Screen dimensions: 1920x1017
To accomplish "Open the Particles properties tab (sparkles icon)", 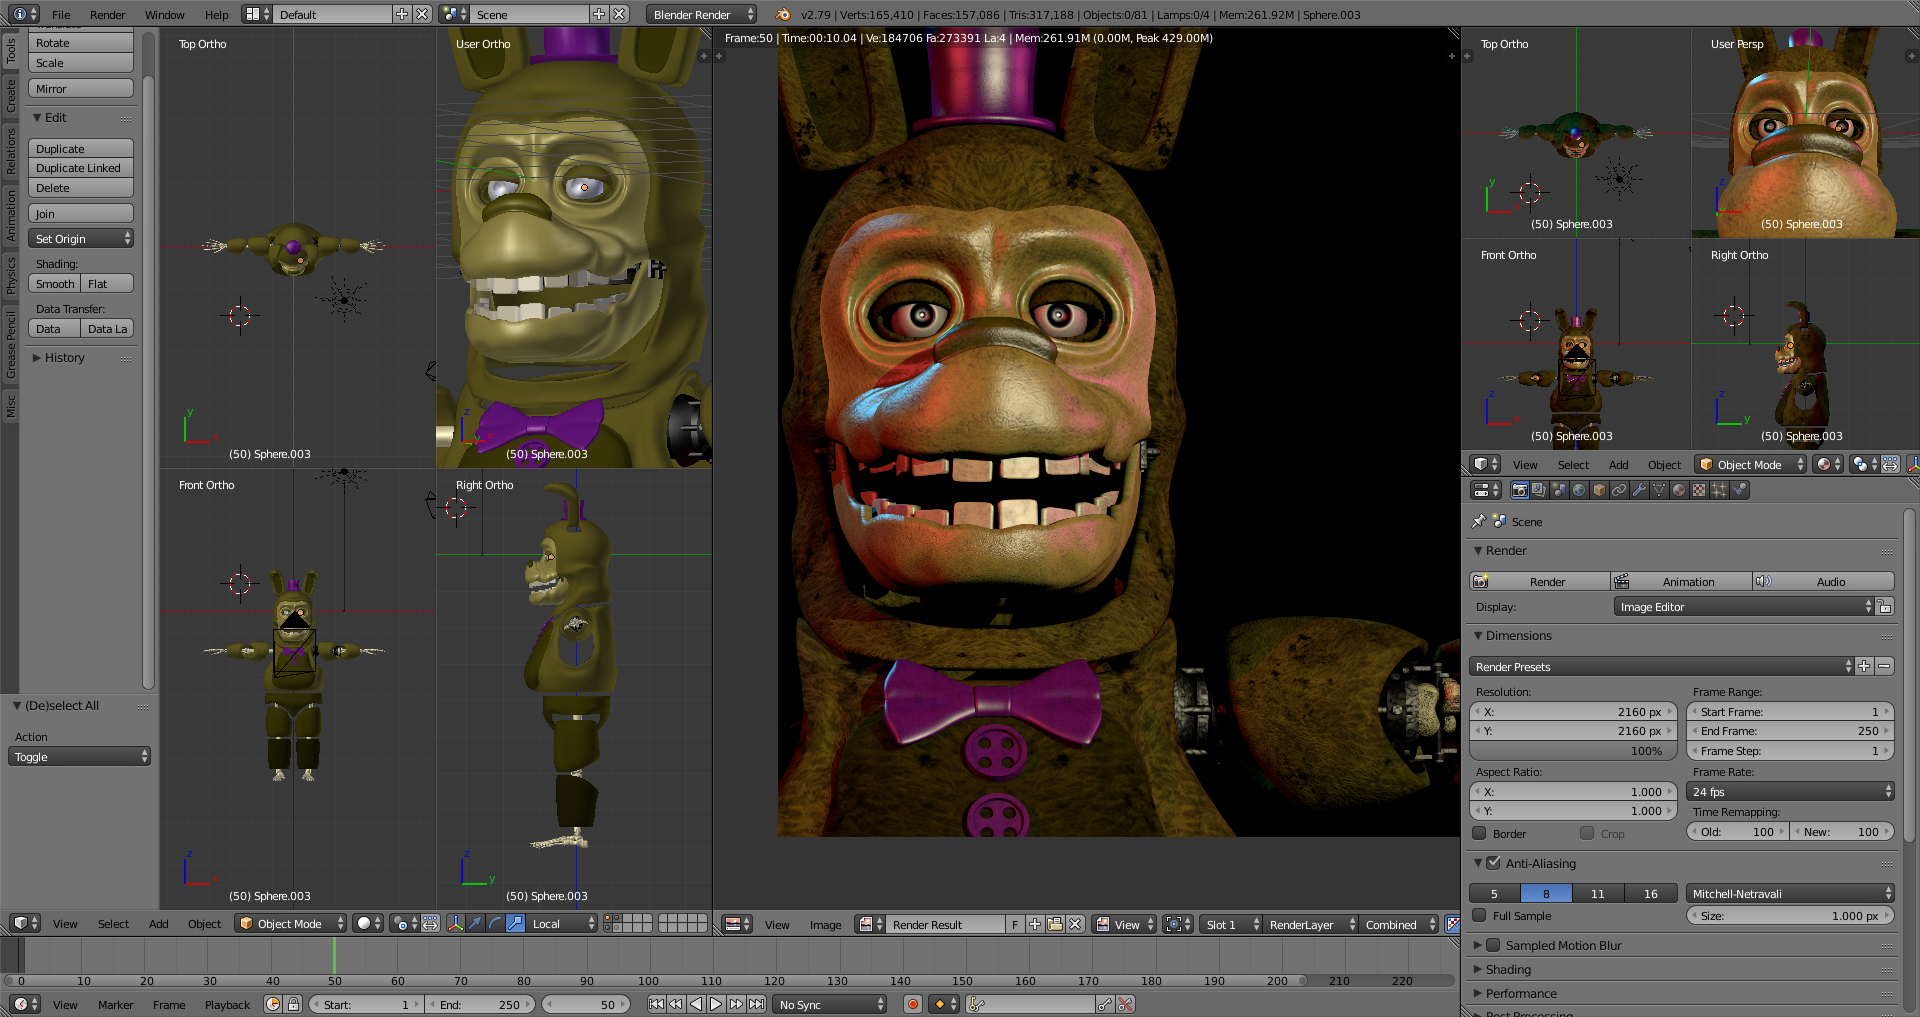I will pos(1719,490).
